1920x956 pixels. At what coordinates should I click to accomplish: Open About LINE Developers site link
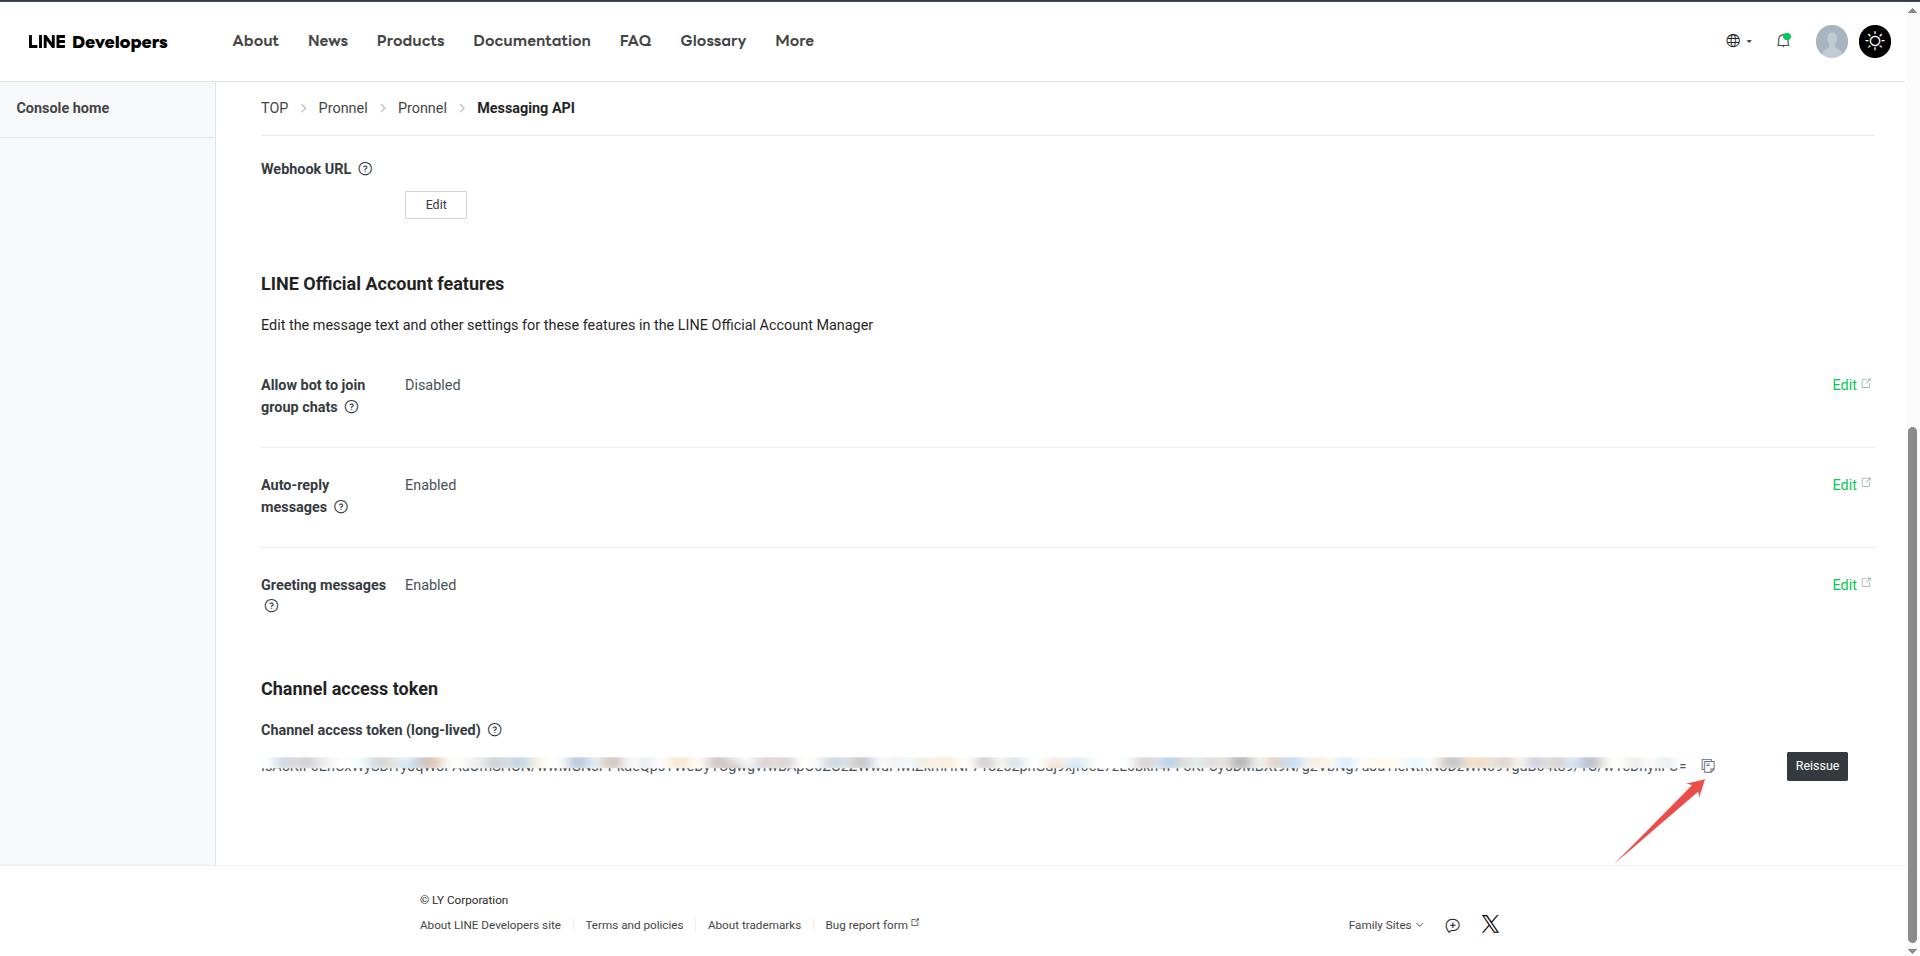pyautogui.click(x=490, y=925)
